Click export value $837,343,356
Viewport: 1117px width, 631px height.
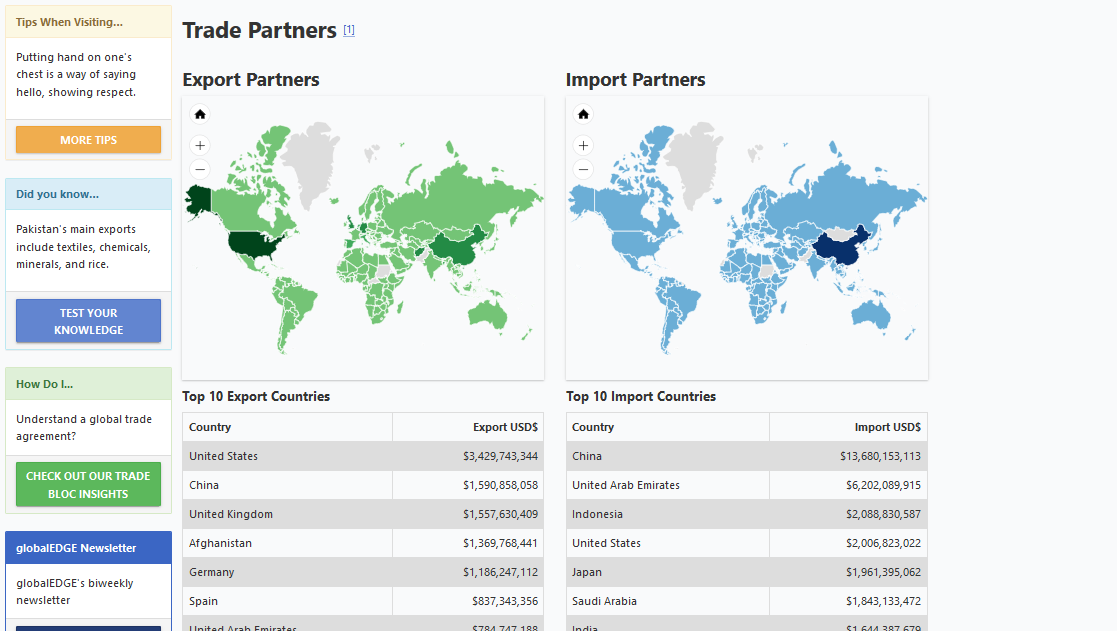504,602
